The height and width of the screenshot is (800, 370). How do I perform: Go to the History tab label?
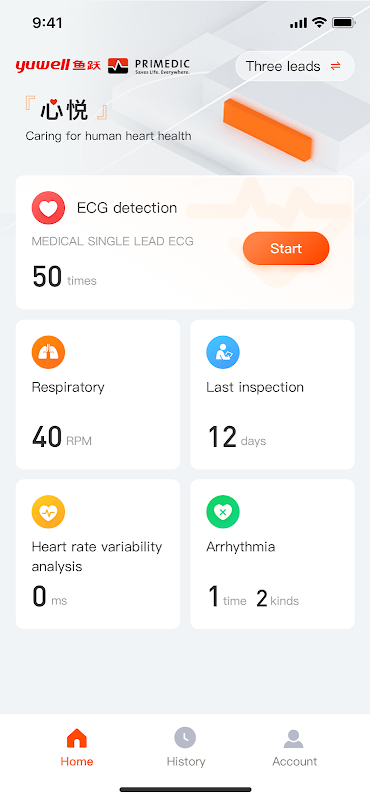coord(186,761)
